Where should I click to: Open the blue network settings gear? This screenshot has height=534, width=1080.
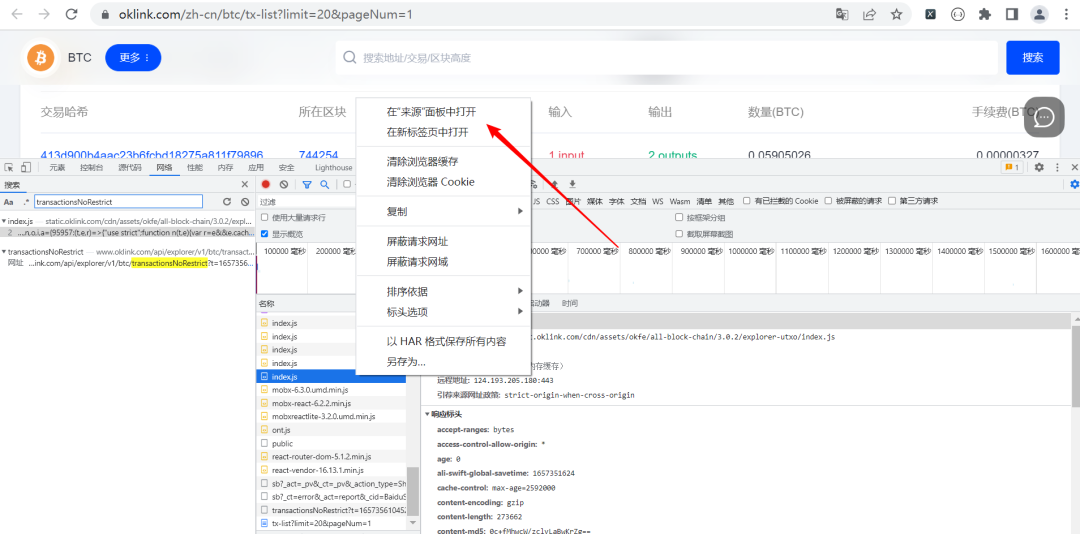(x=1074, y=184)
